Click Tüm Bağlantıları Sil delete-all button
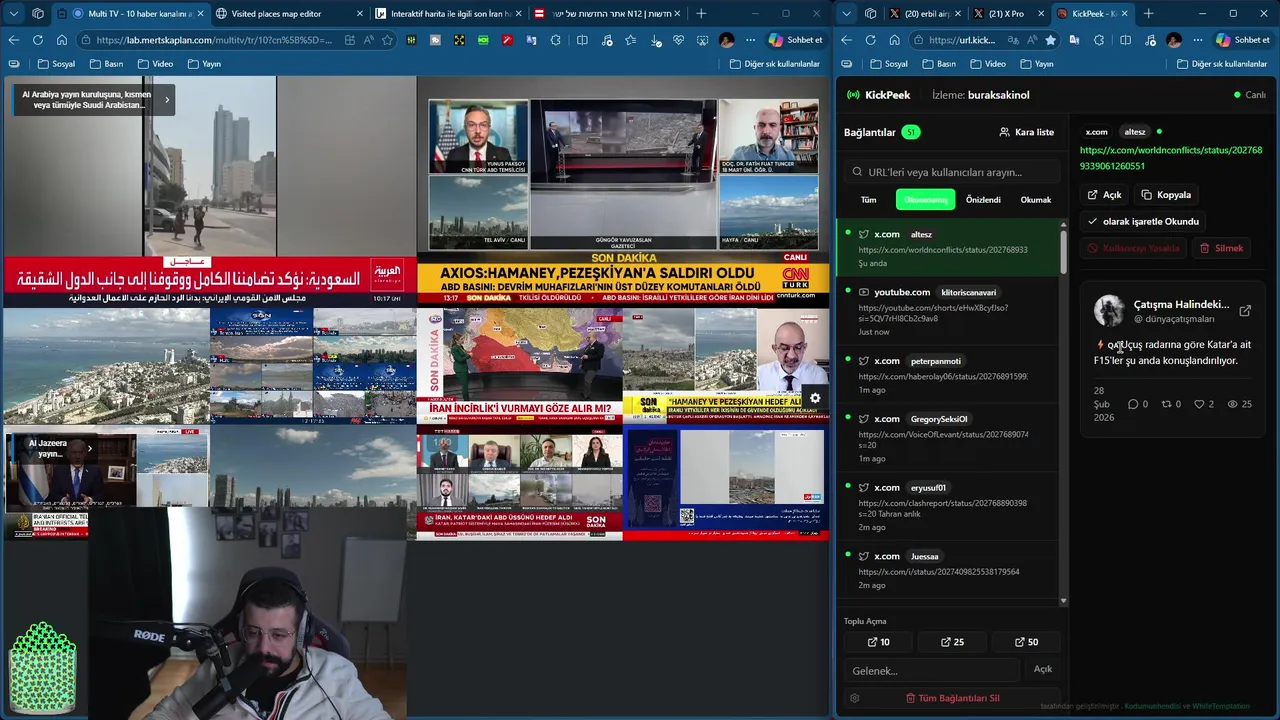The image size is (1280, 720). [952, 698]
